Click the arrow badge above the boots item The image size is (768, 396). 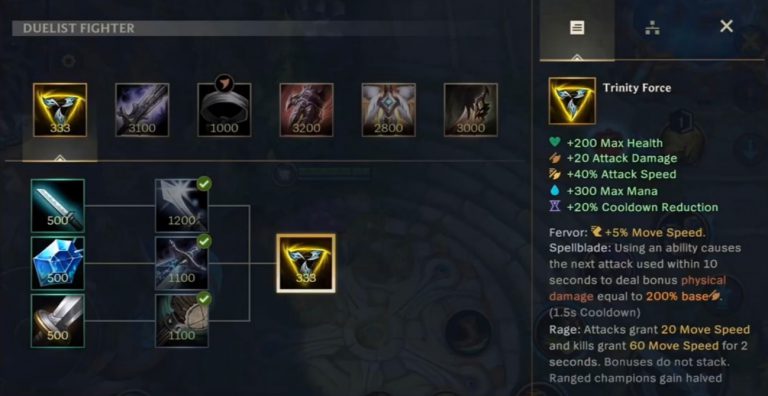pos(224,83)
